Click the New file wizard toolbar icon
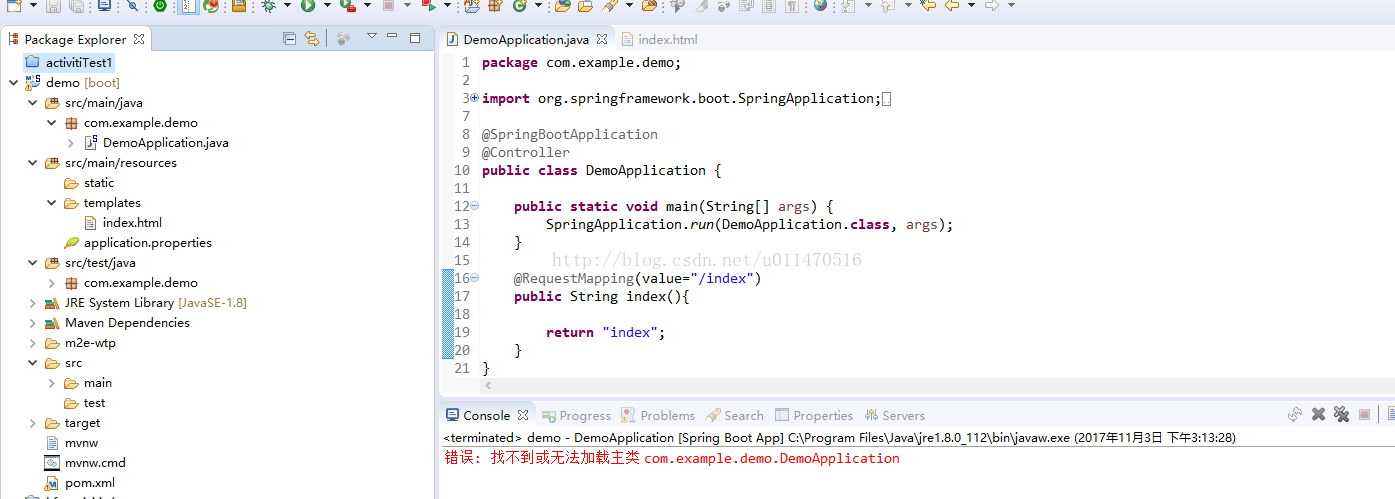This screenshot has height=499, width=1395. (13, 6)
